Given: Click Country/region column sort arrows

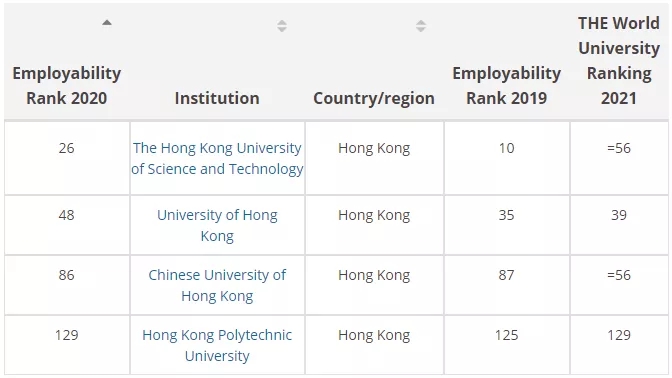Looking at the screenshot, I should pos(421,26).
